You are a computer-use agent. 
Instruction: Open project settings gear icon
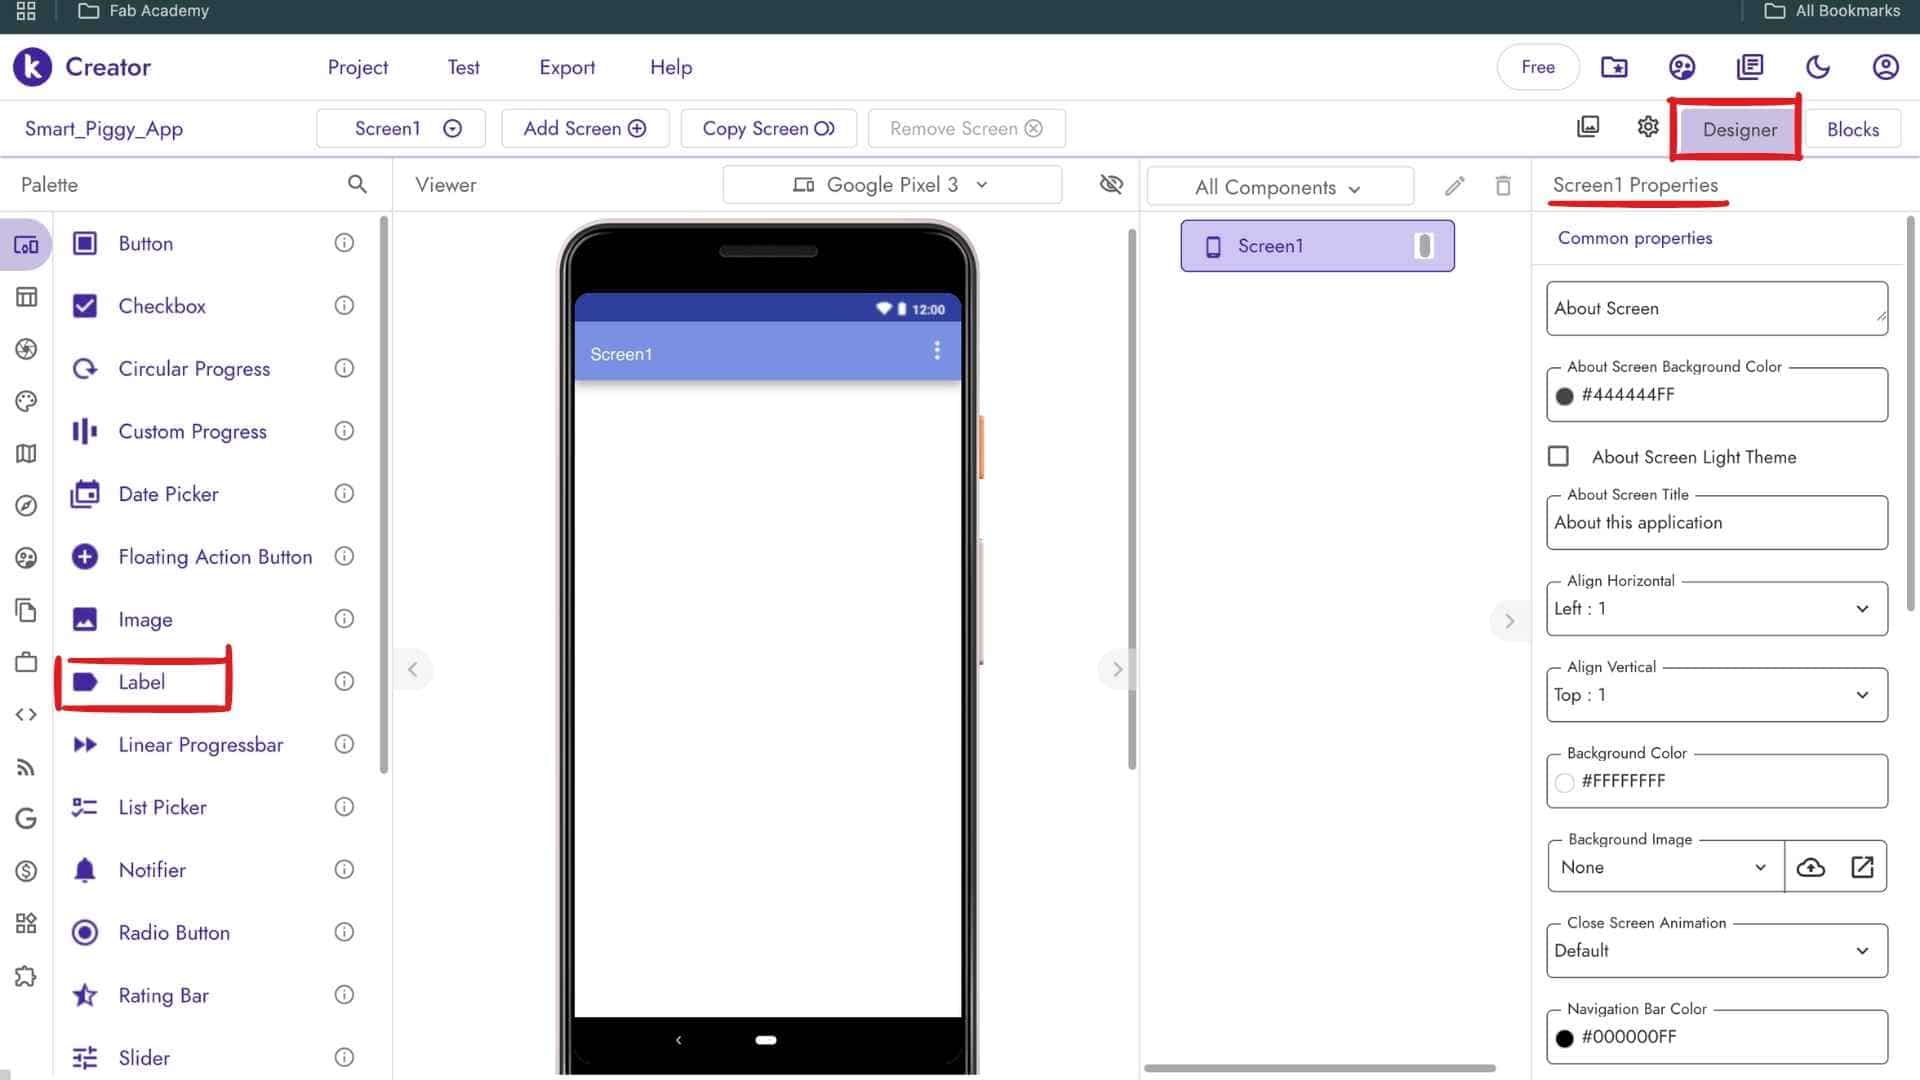(x=1648, y=127)
